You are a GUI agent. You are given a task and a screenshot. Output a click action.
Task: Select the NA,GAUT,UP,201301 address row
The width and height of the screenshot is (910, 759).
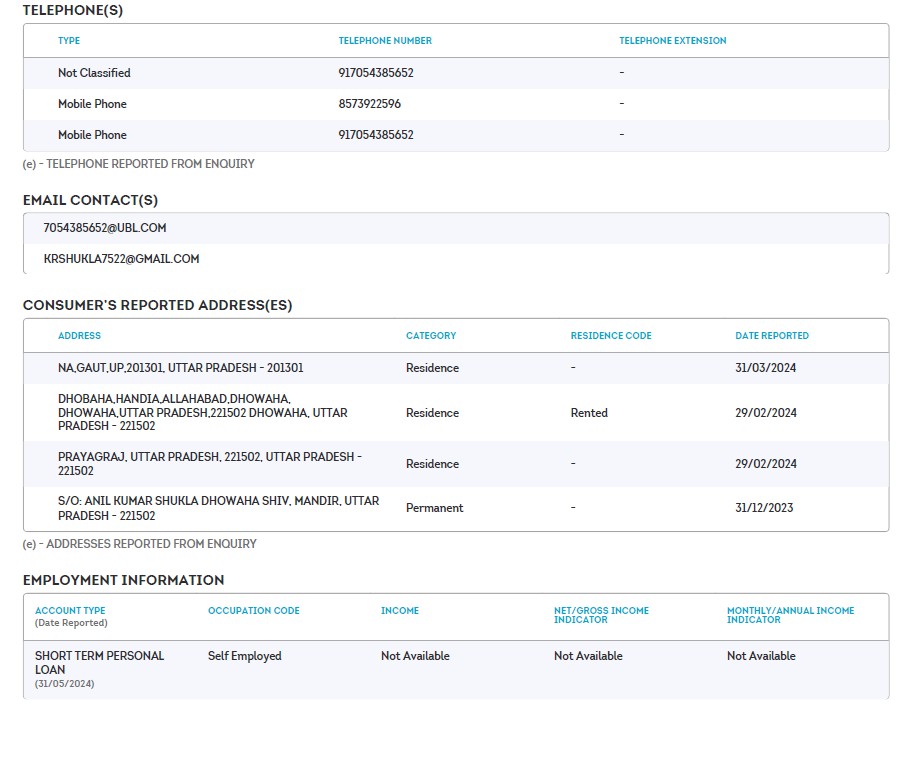coord(180,368)
